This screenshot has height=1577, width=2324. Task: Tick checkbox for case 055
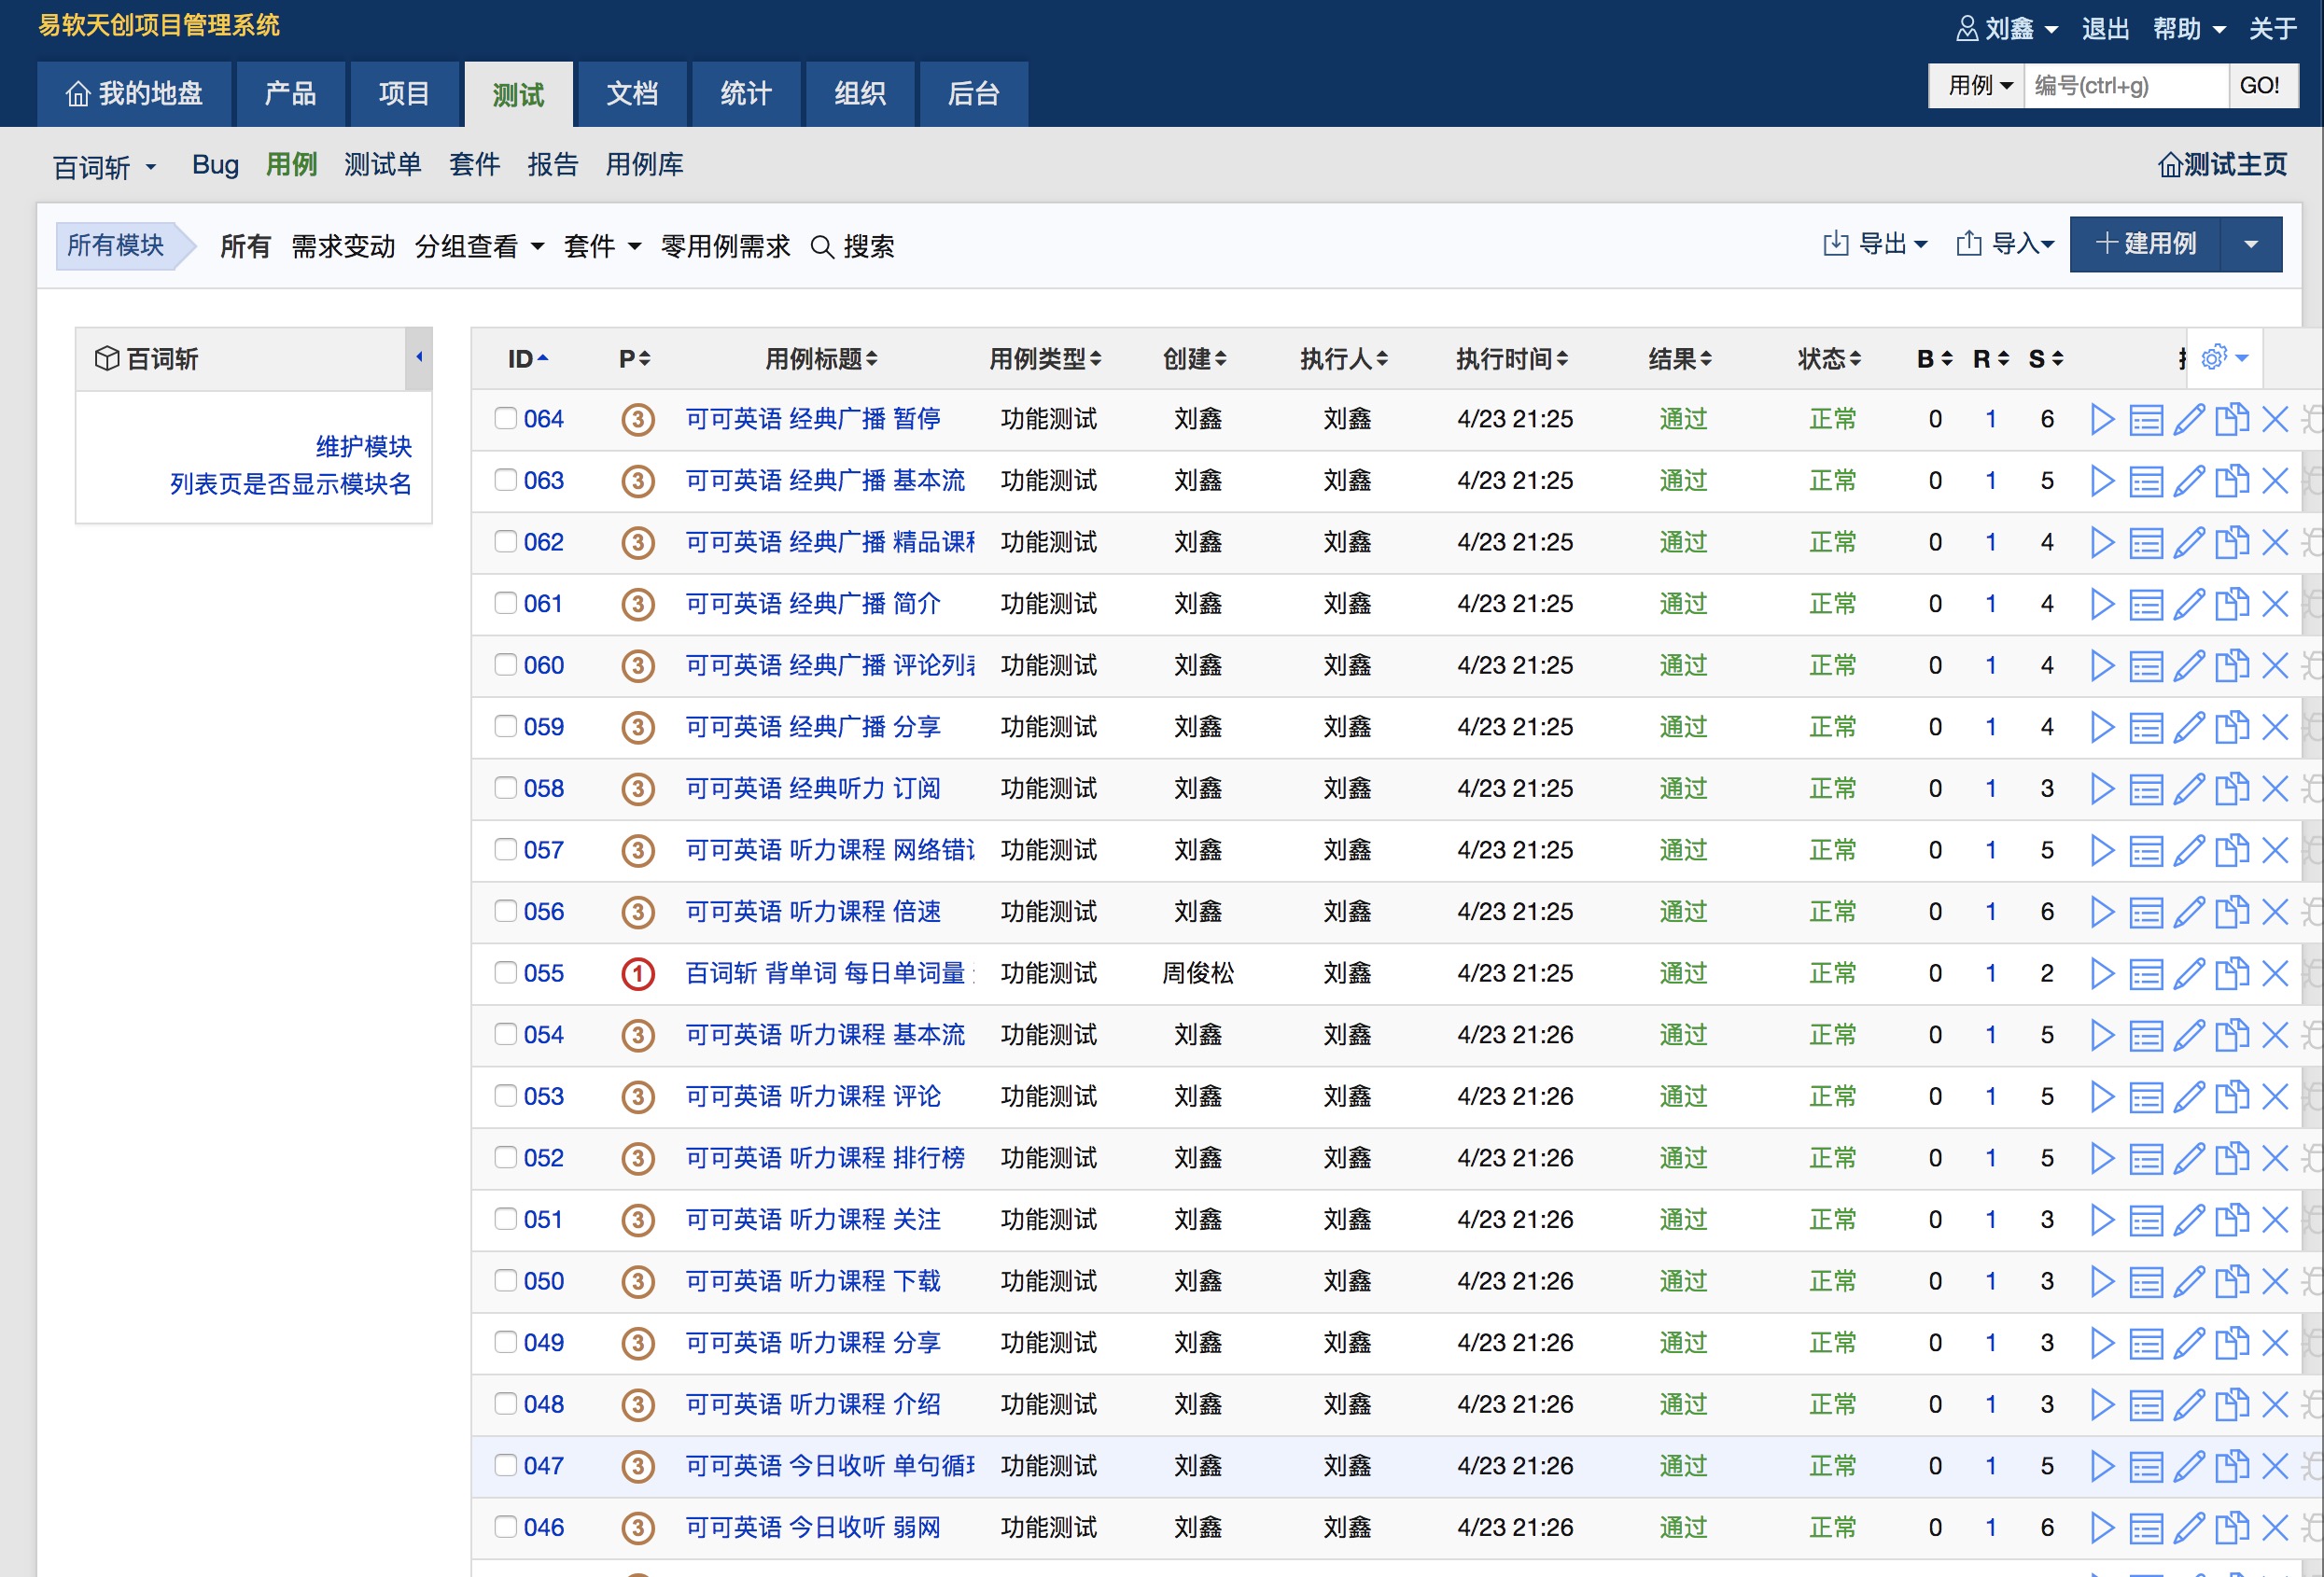tap(506, 972)
